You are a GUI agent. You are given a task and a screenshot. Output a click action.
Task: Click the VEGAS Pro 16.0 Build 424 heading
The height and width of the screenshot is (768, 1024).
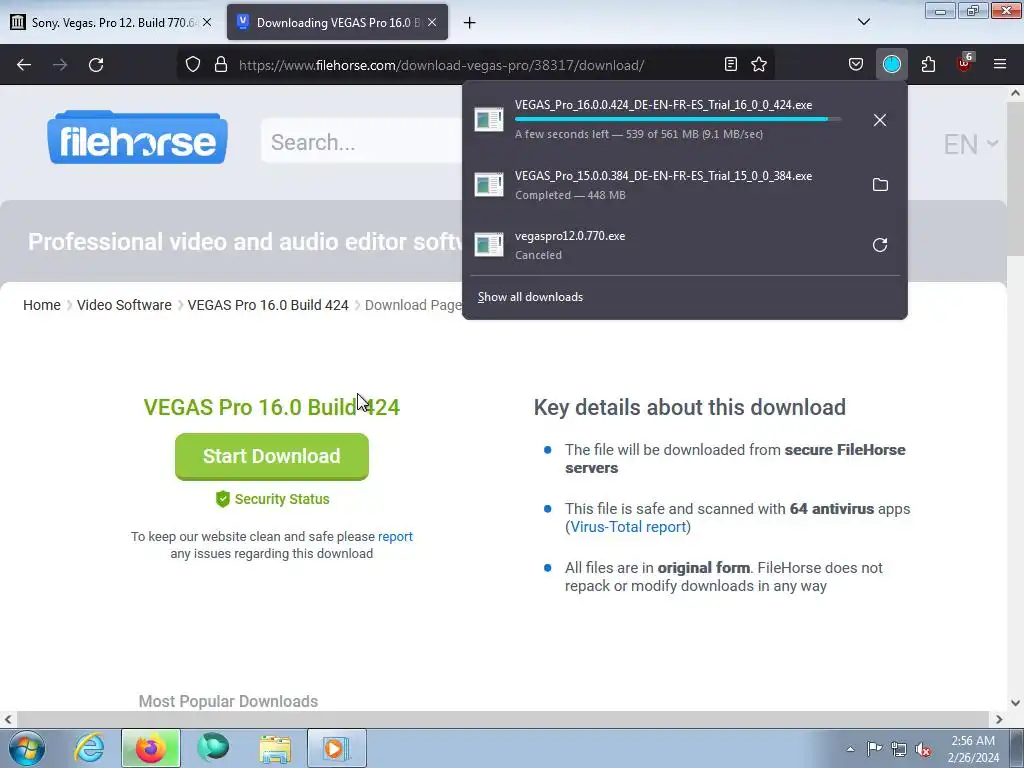coord(272,407)
